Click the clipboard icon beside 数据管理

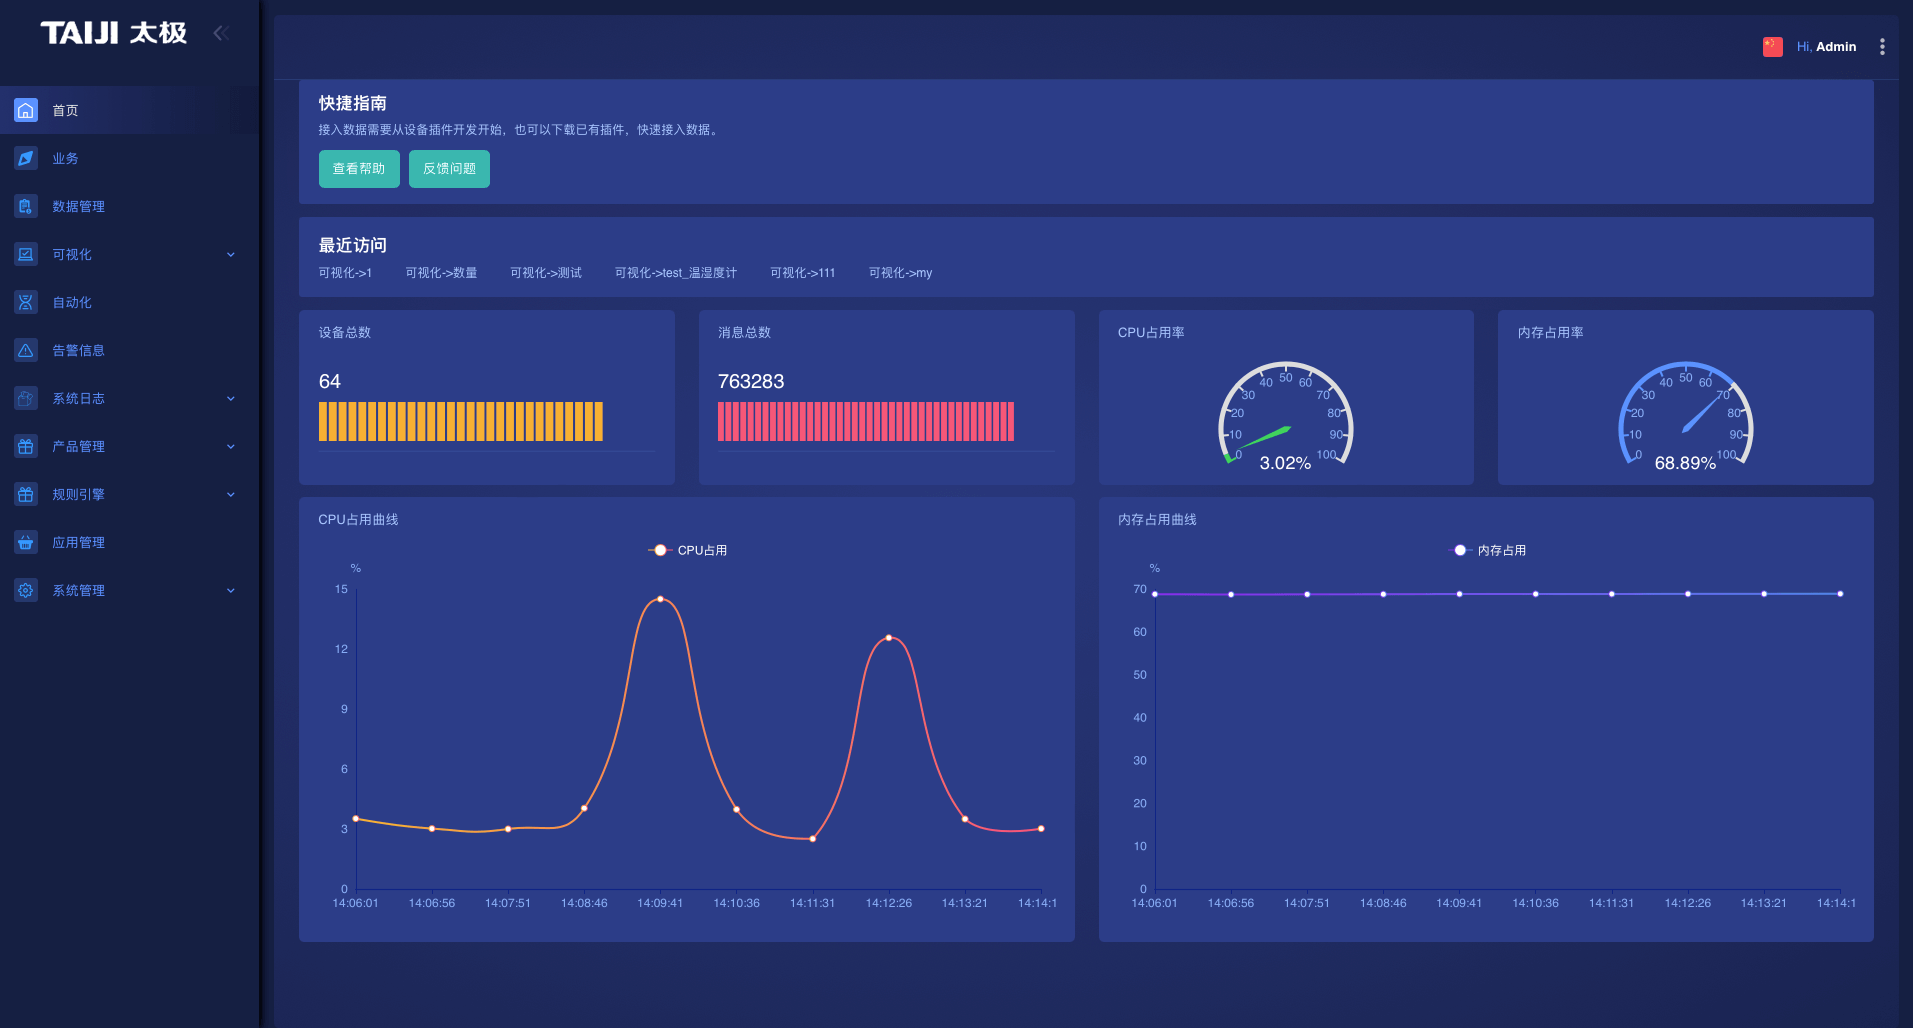[x=26, y=206]
